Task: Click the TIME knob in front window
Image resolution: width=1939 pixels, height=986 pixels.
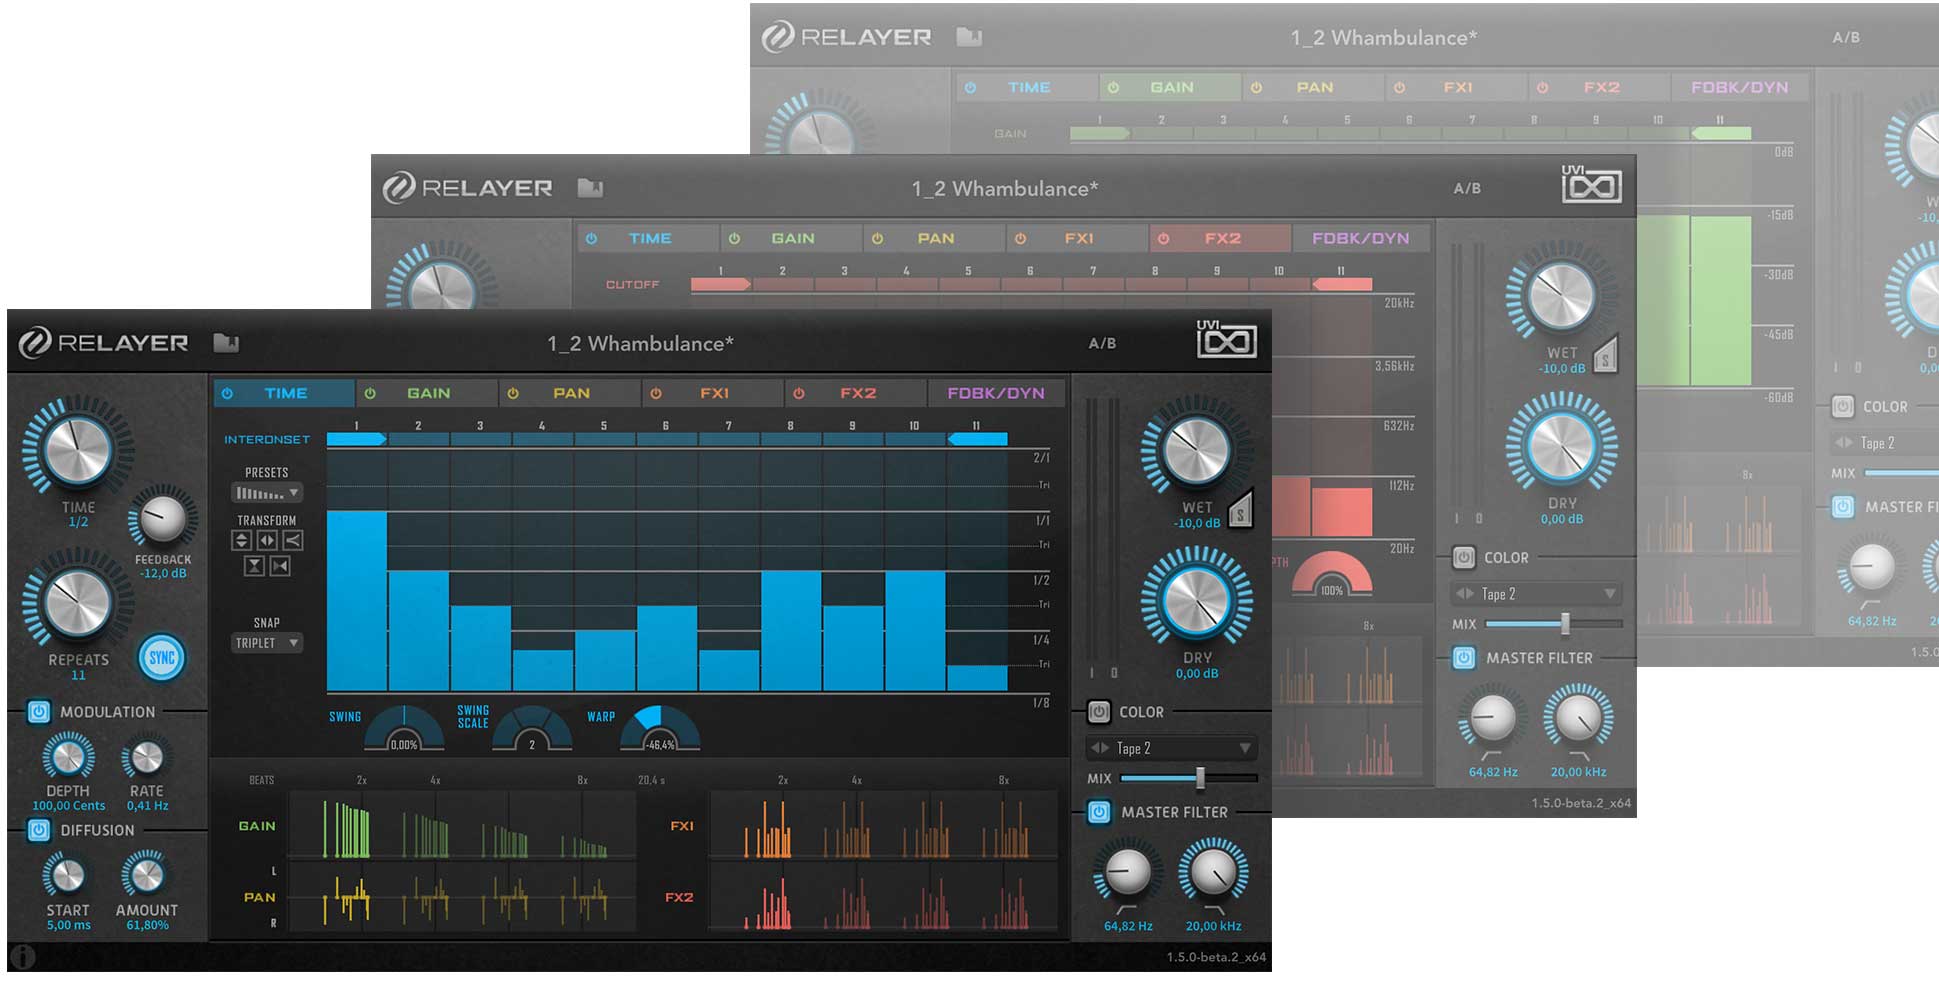Action: pos(78,448)
